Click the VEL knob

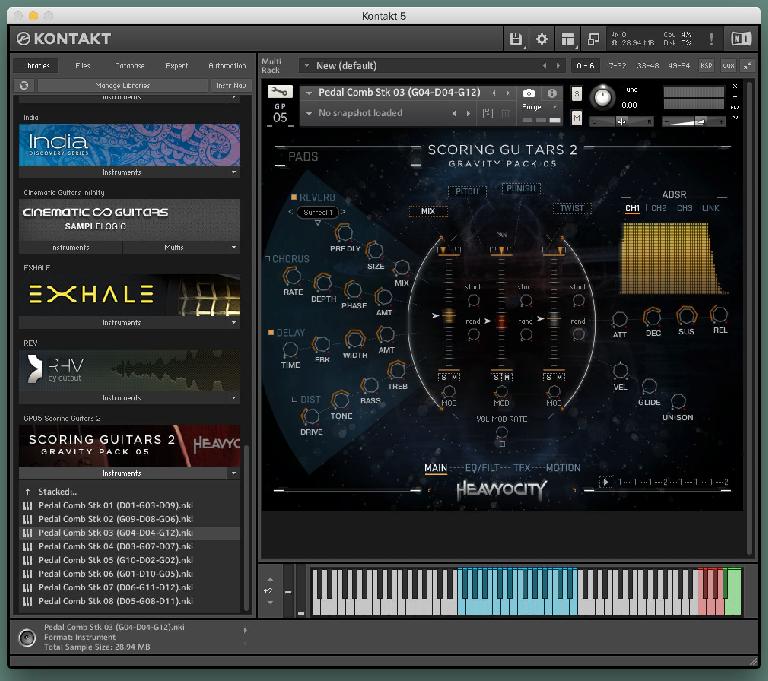[621, 371]
